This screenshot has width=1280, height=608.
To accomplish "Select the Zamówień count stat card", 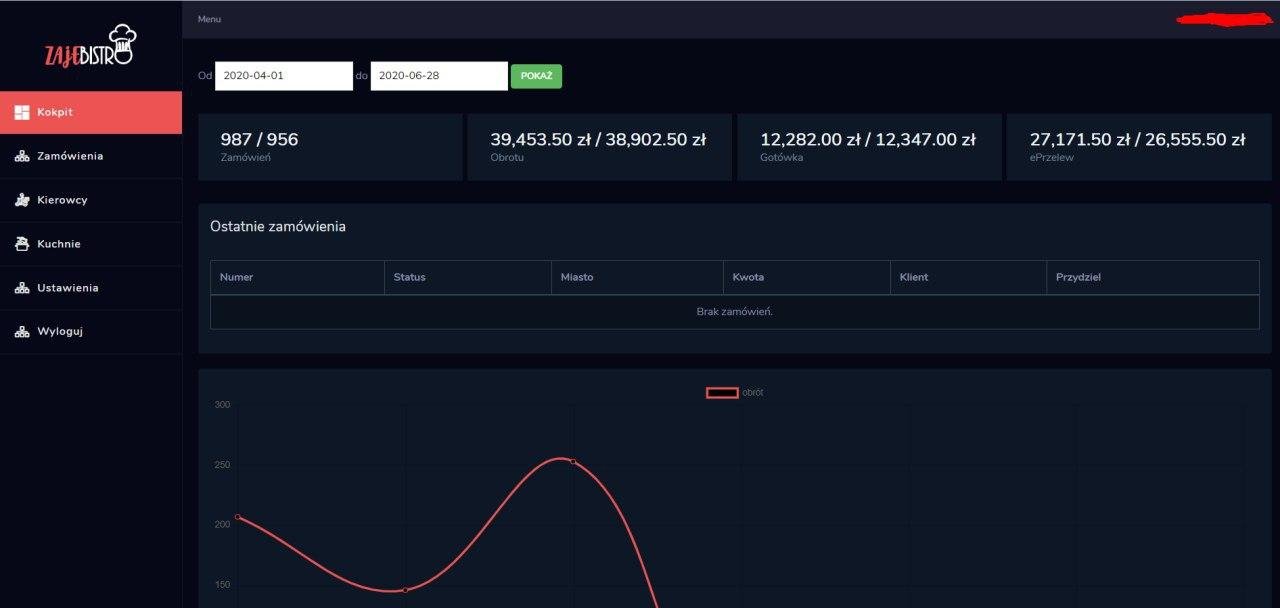I will pyautogui.click(x=330, y=147).
